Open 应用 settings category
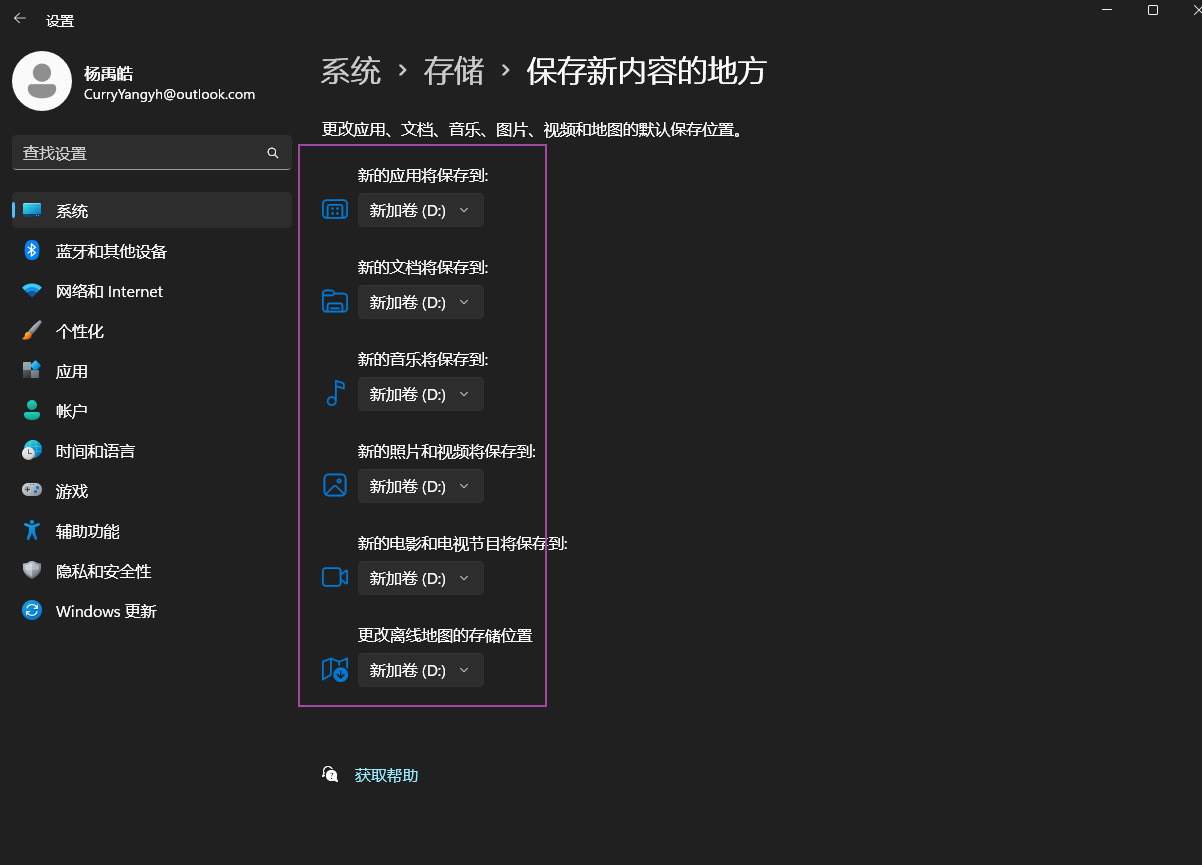Image resolution: width=1202 pixels, height=865 pixels. click(x=152, y=371)
